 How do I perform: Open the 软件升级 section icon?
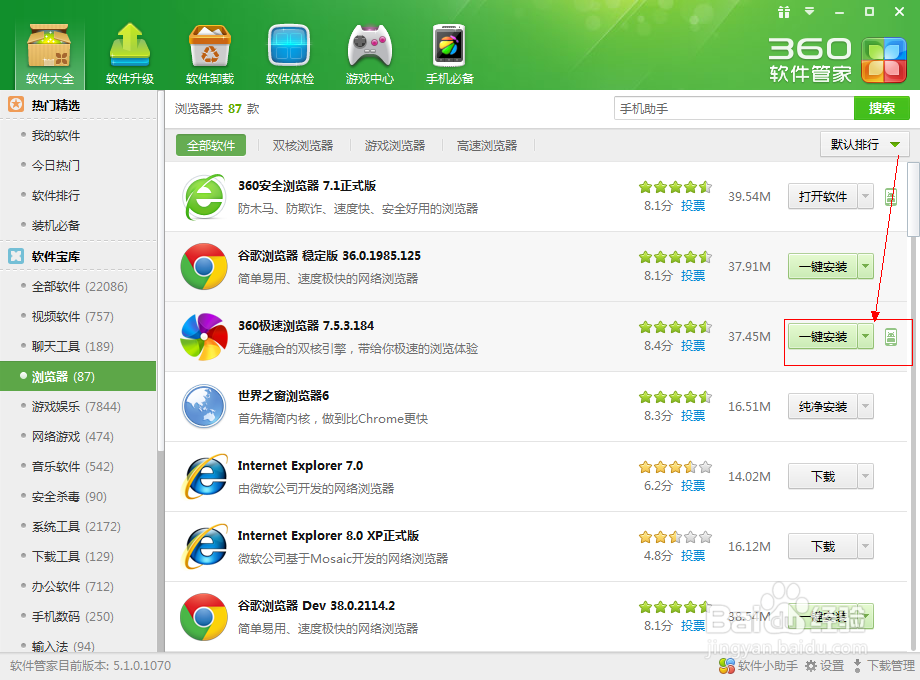click(128, 45)
